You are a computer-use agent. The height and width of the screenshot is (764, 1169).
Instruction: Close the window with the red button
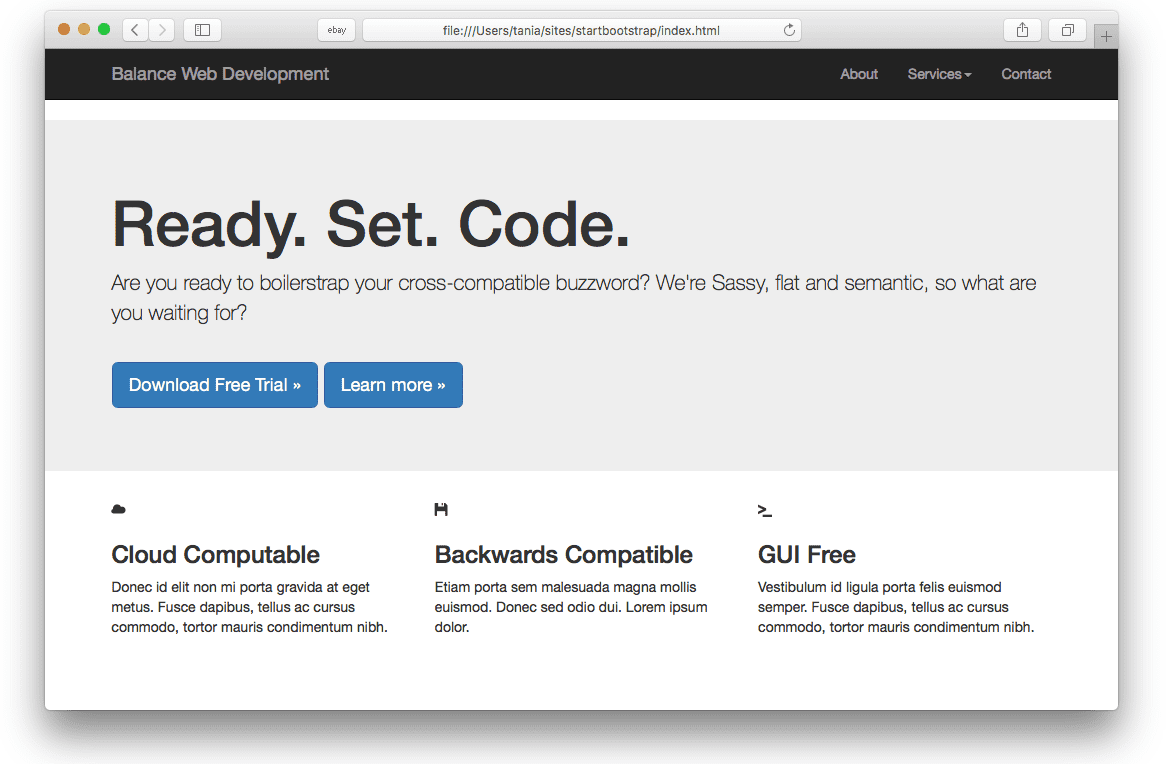(x=64, y=29)
